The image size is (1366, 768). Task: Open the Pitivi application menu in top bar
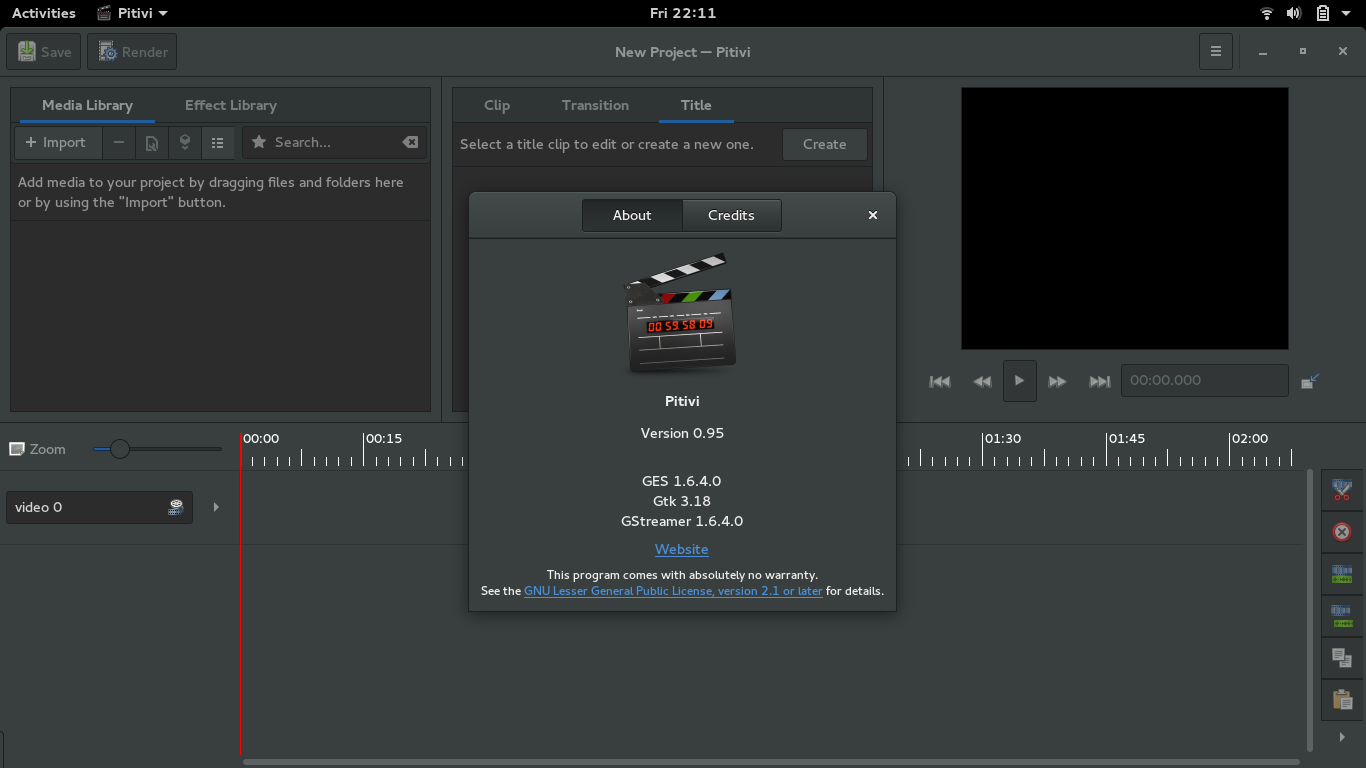tap(132, 13)
